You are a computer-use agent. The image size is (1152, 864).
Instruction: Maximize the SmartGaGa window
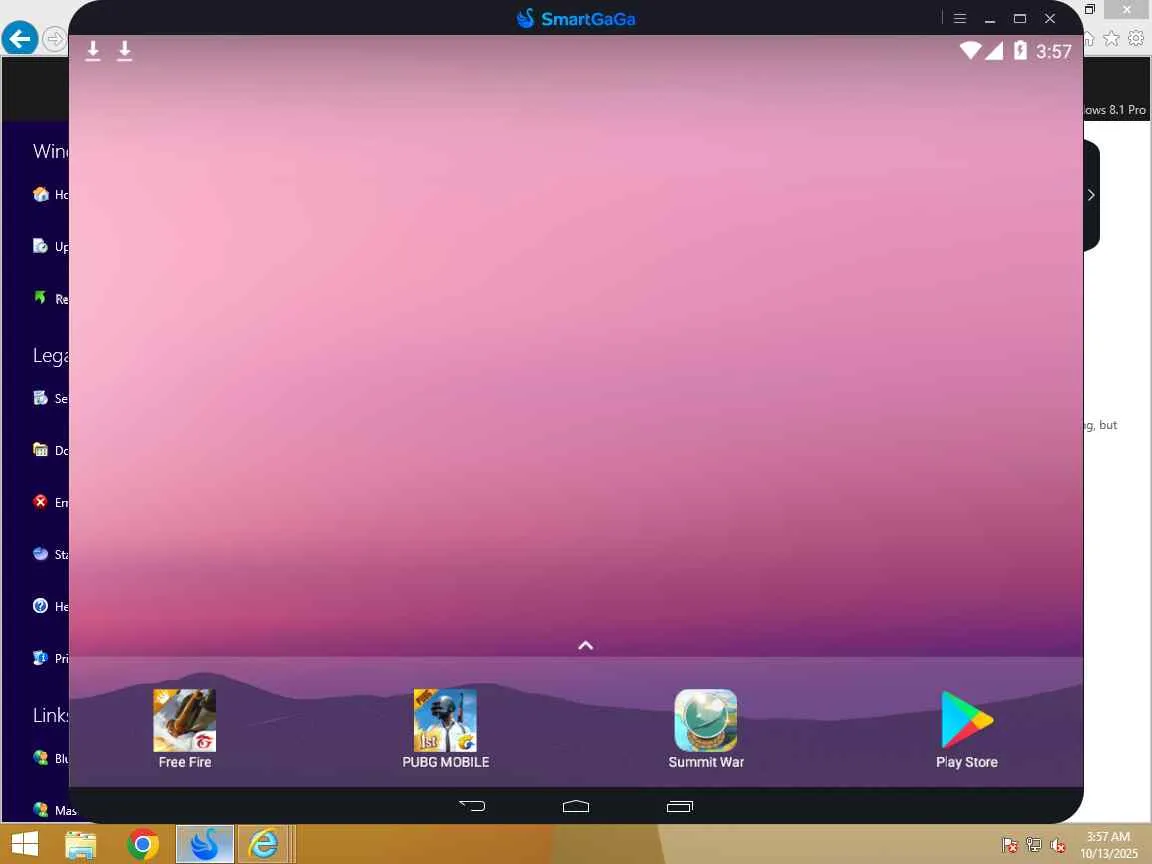click(1020, 18)
